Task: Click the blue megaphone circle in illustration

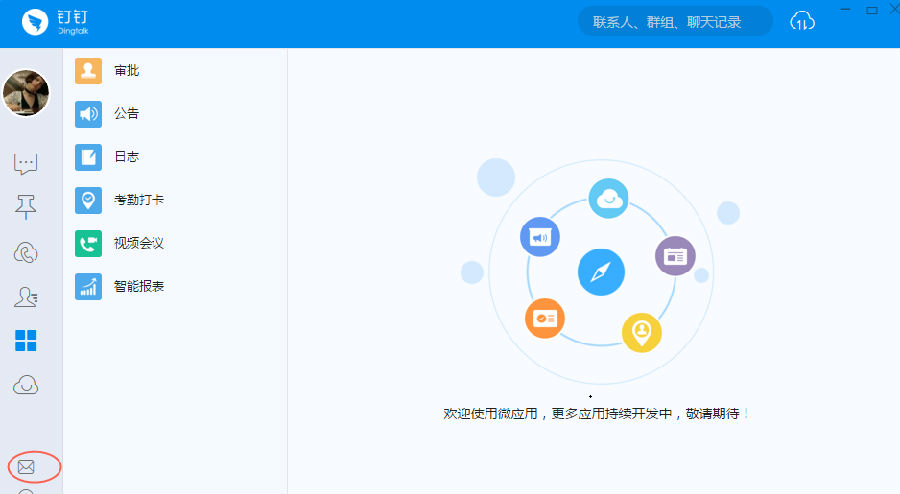Action: (x=540, y=236)
